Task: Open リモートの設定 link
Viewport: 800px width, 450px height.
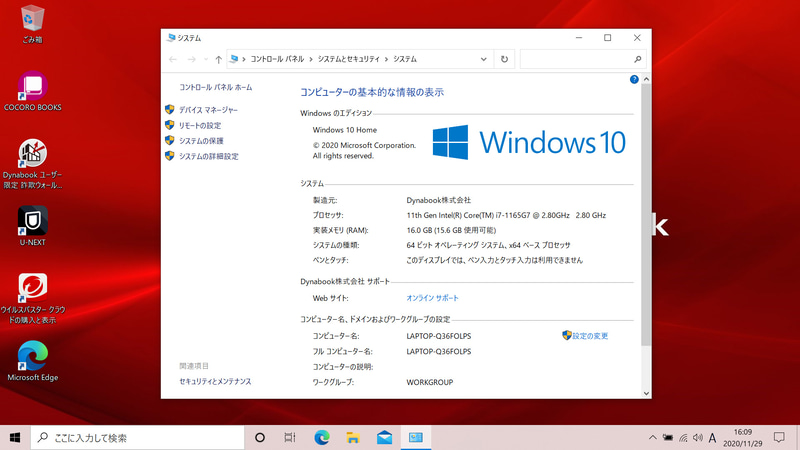Action: tap(199, 126)
